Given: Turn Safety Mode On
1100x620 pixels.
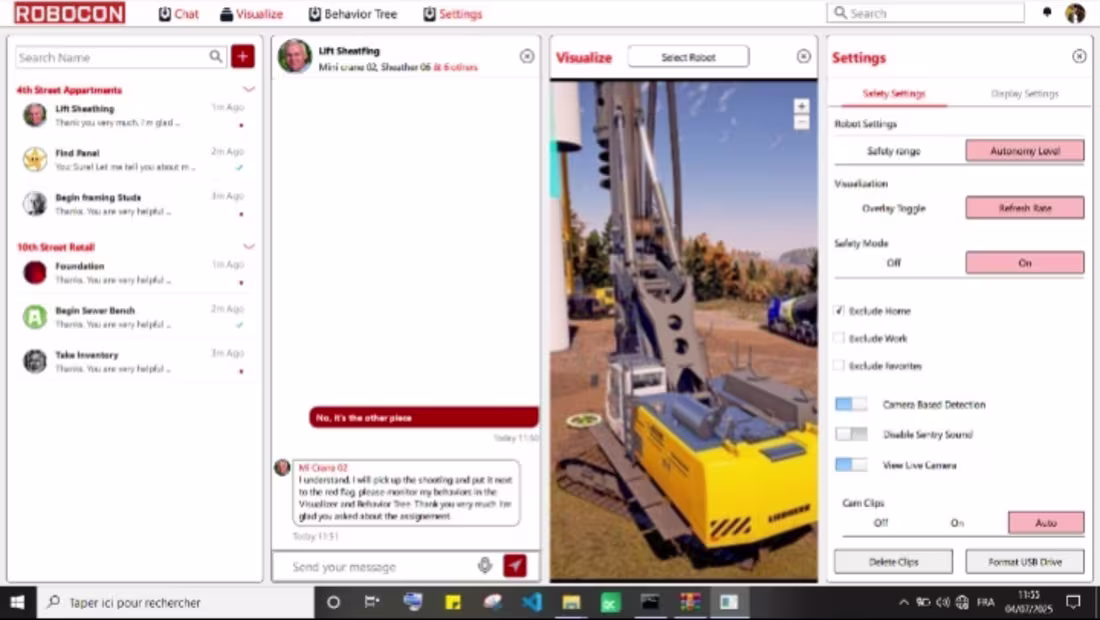Looking at the screenshot, I should tap(1025, 263).
